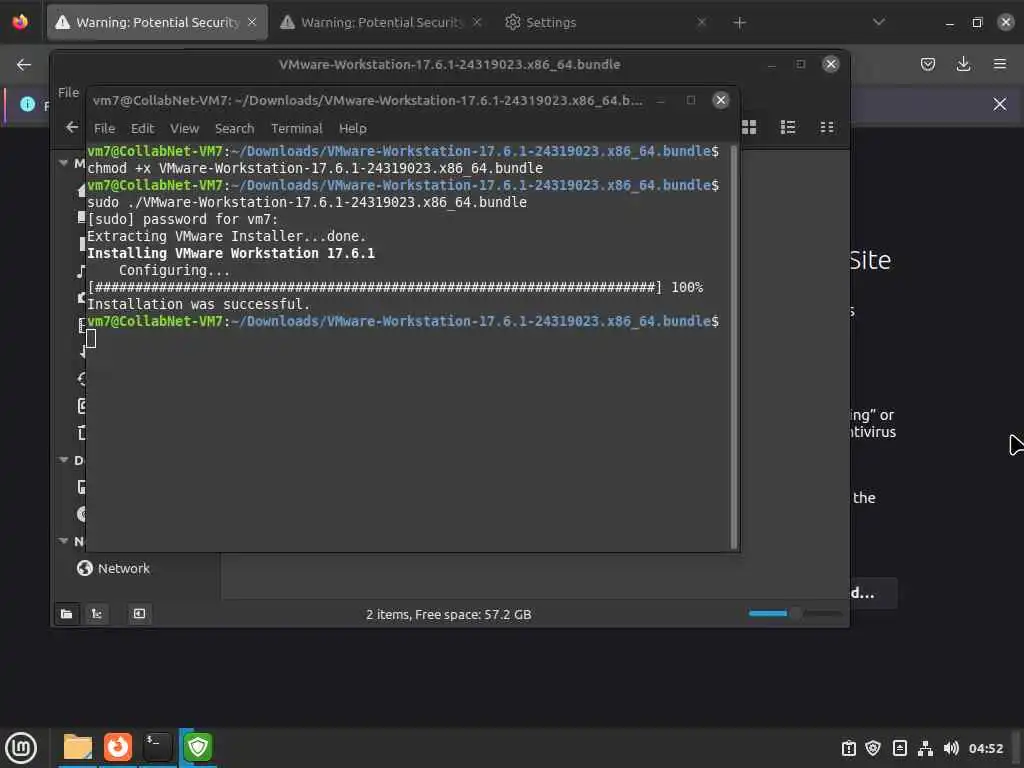Switch to first Warning: Potential Security tab
Image resolution: width=1024 pixels, height=768 pixels.
(157, 22)
